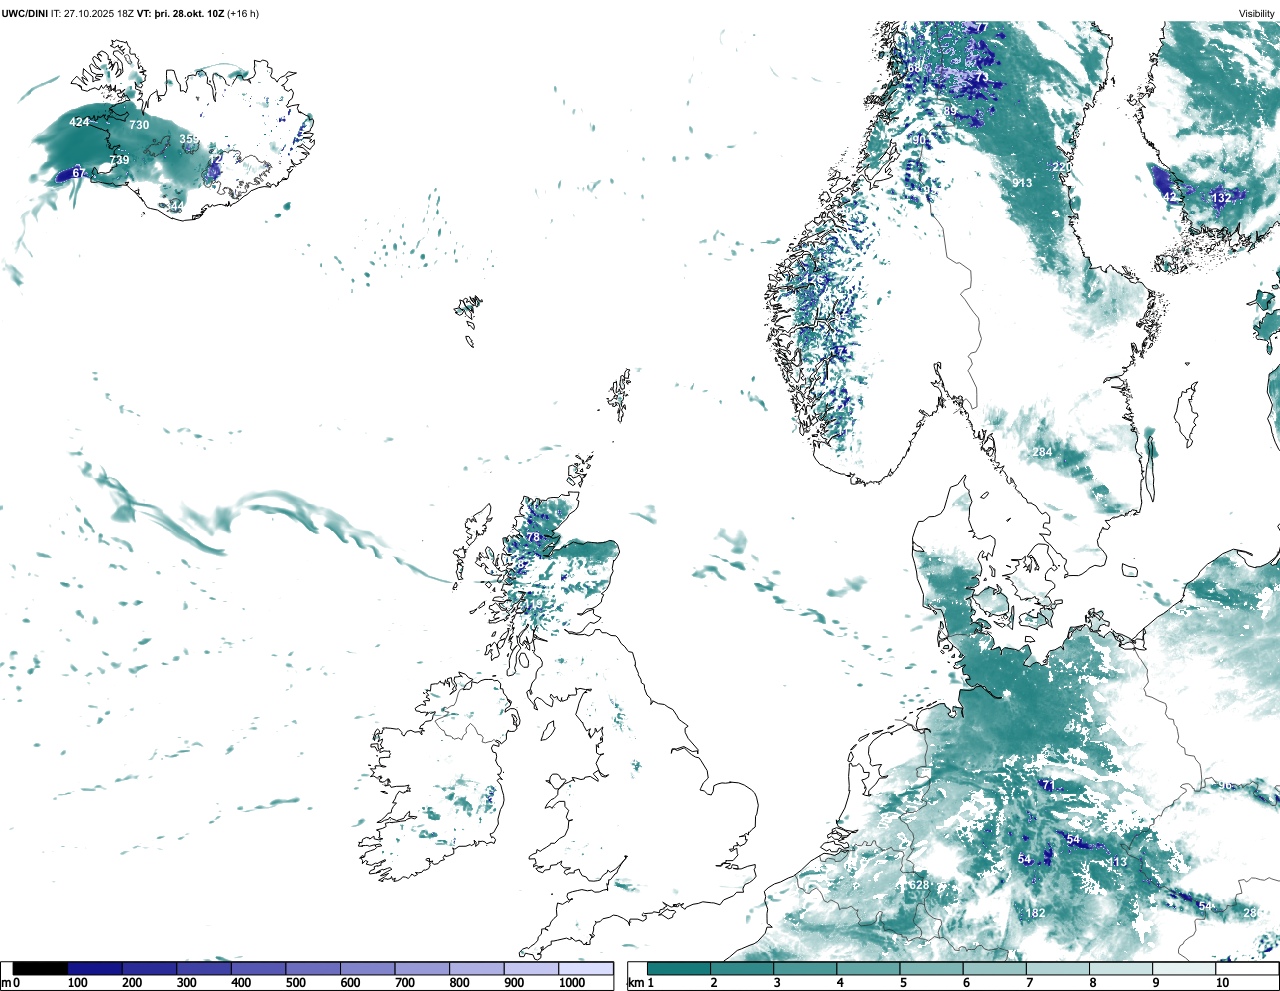Click the "284" value over southern Sweden

click(x=1042, y=453)
